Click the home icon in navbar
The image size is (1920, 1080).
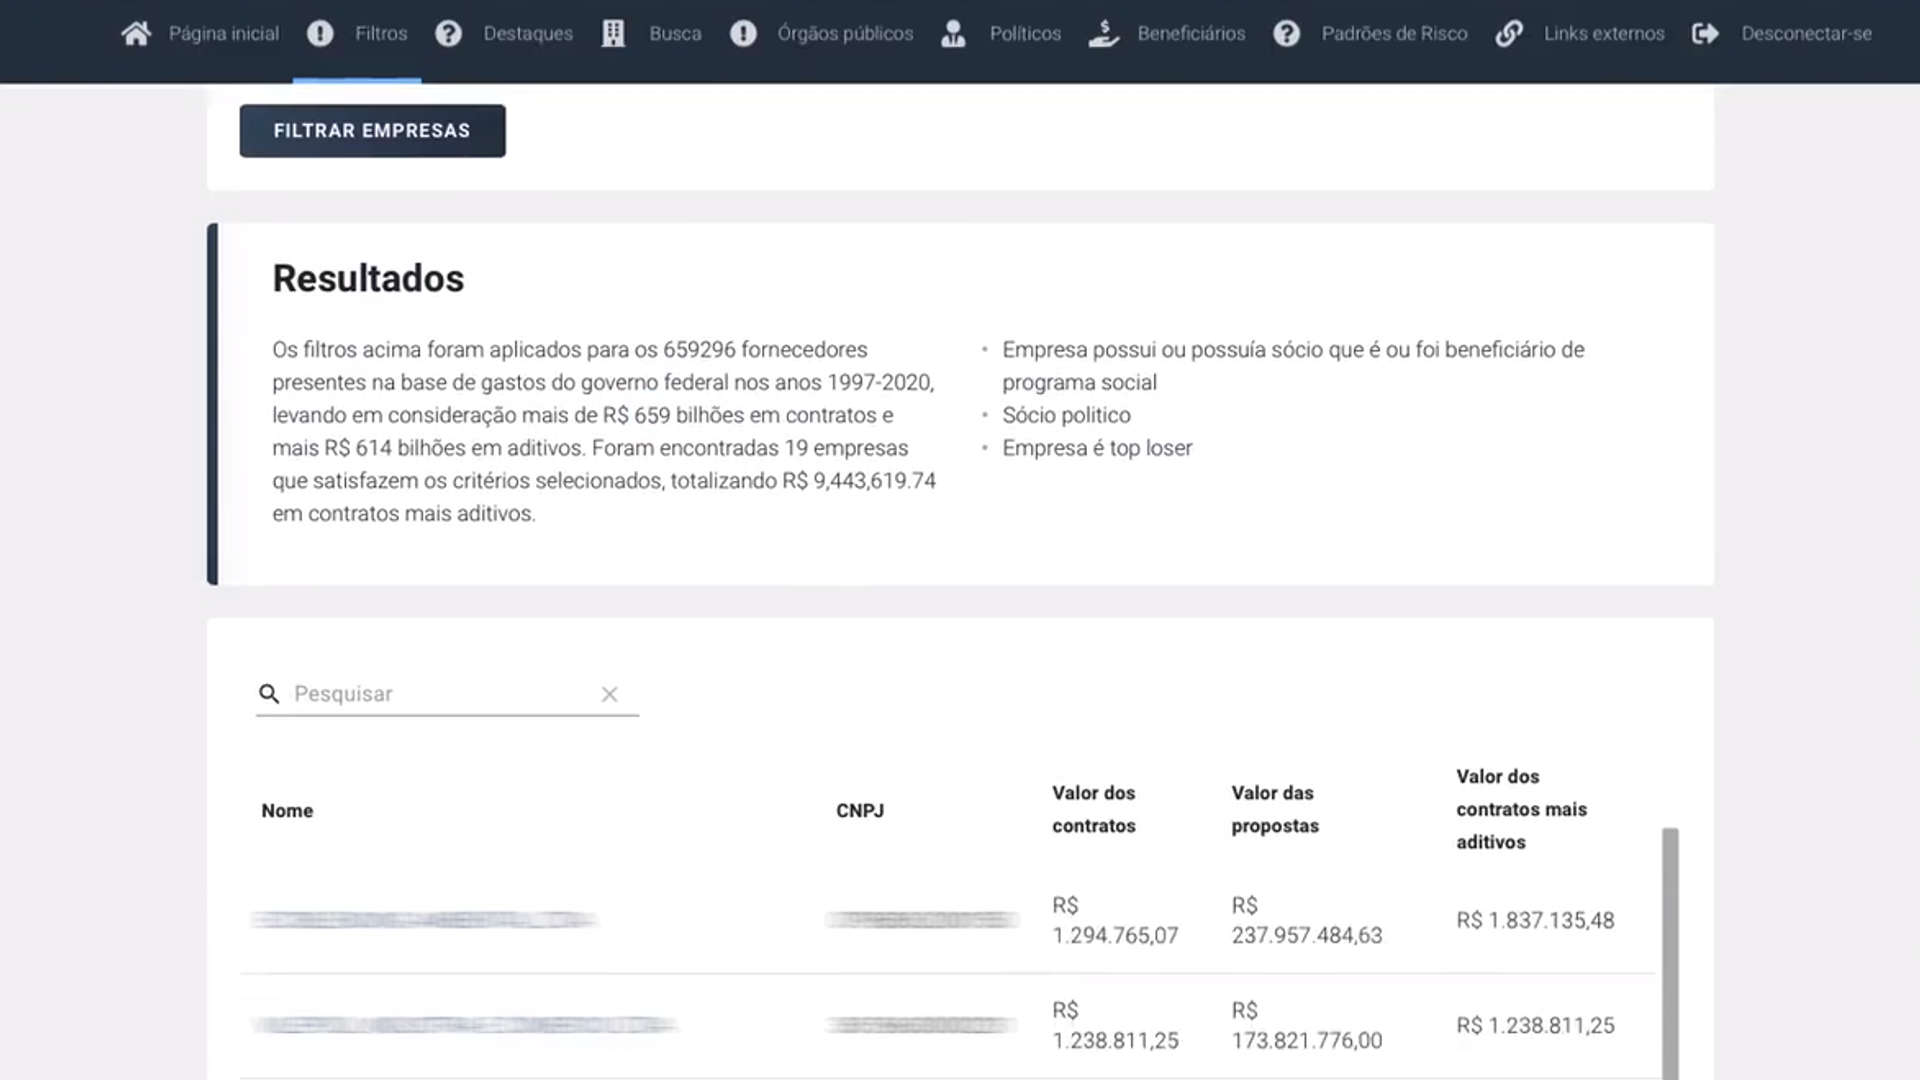click(x=136, y=34)
